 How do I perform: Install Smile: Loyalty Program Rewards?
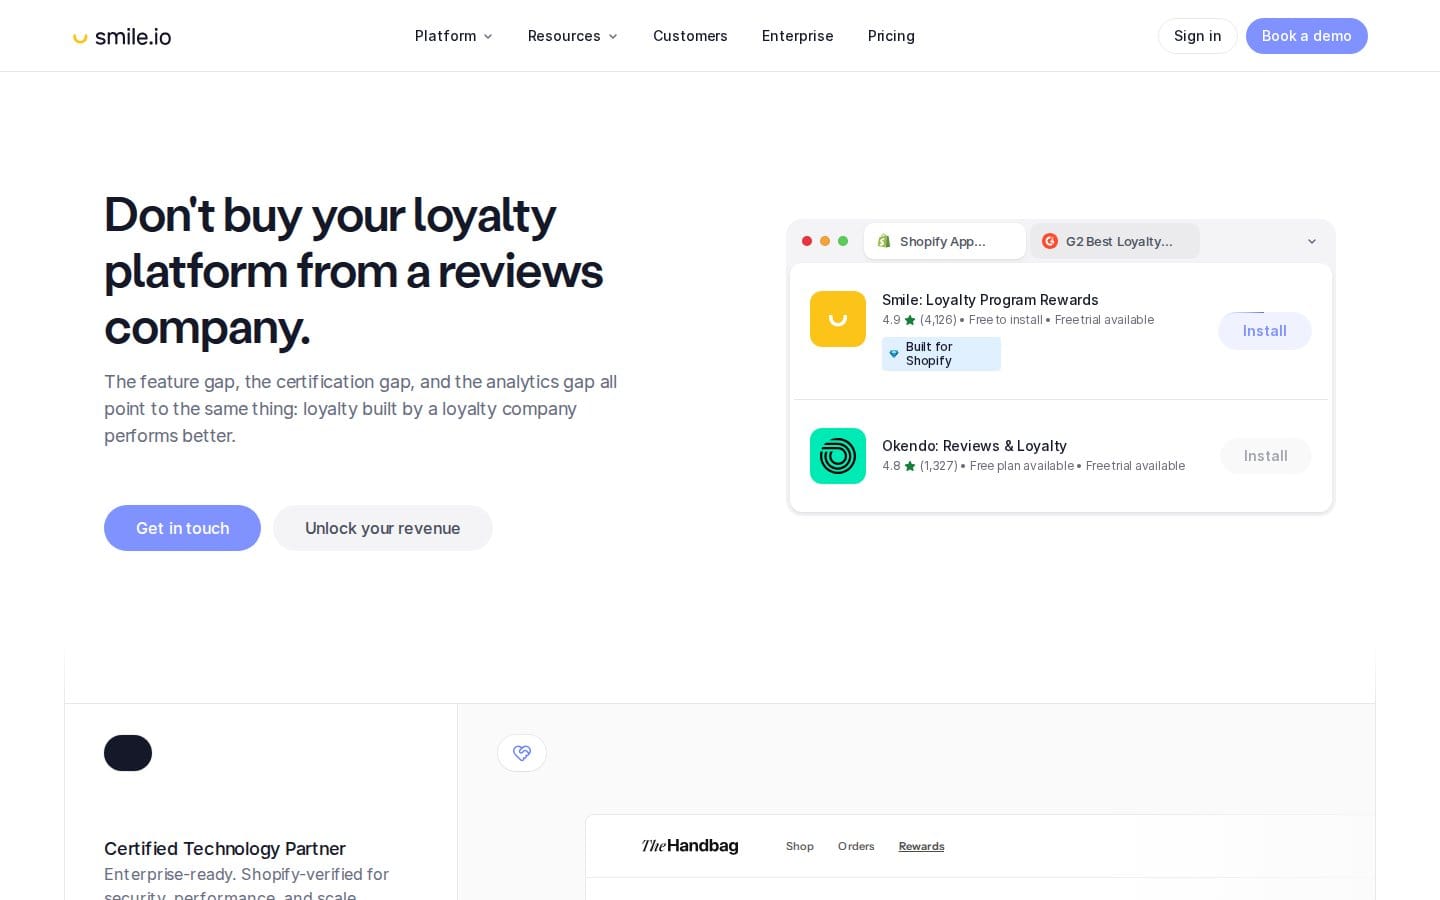pos(1264,331)
